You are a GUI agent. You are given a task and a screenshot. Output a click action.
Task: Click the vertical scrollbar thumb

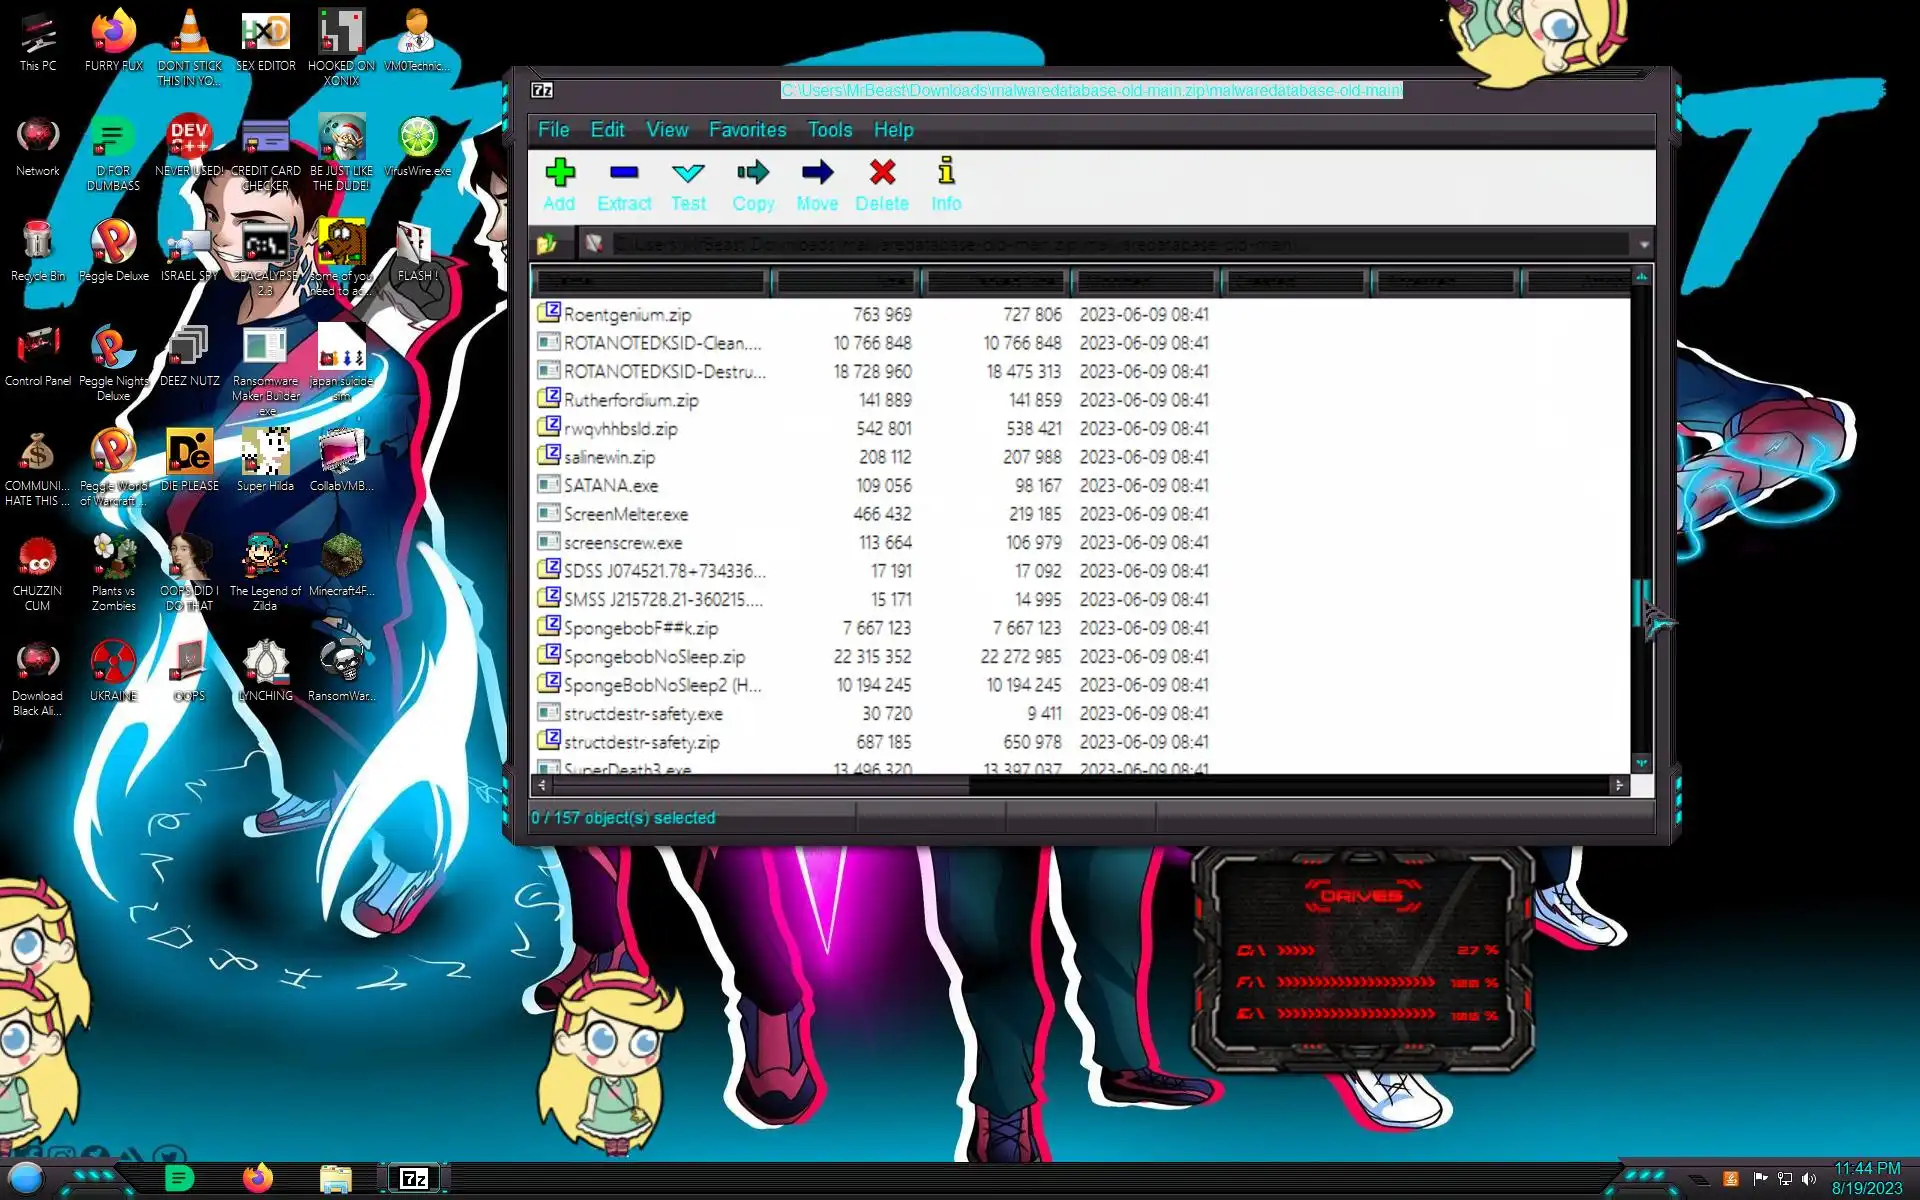click(x=1640, y=602)
